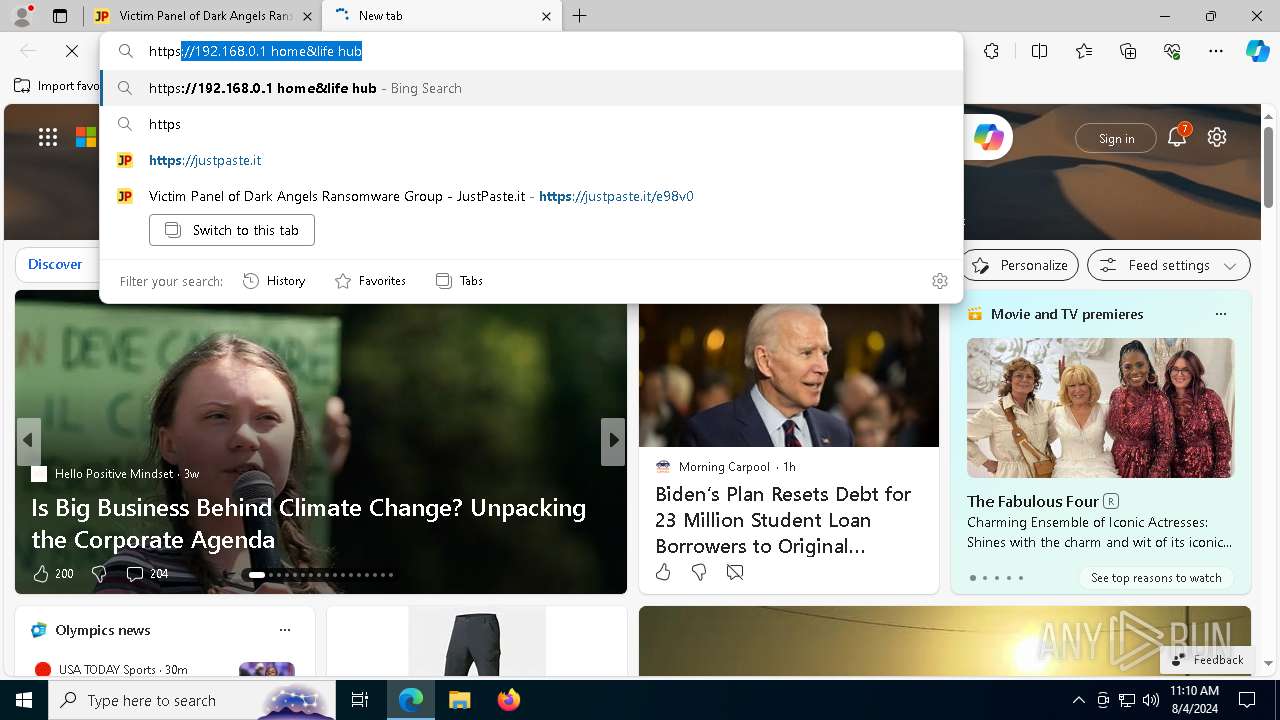
Task: Select the https://justpaste.it suggestion
Action: pos(531,160)
